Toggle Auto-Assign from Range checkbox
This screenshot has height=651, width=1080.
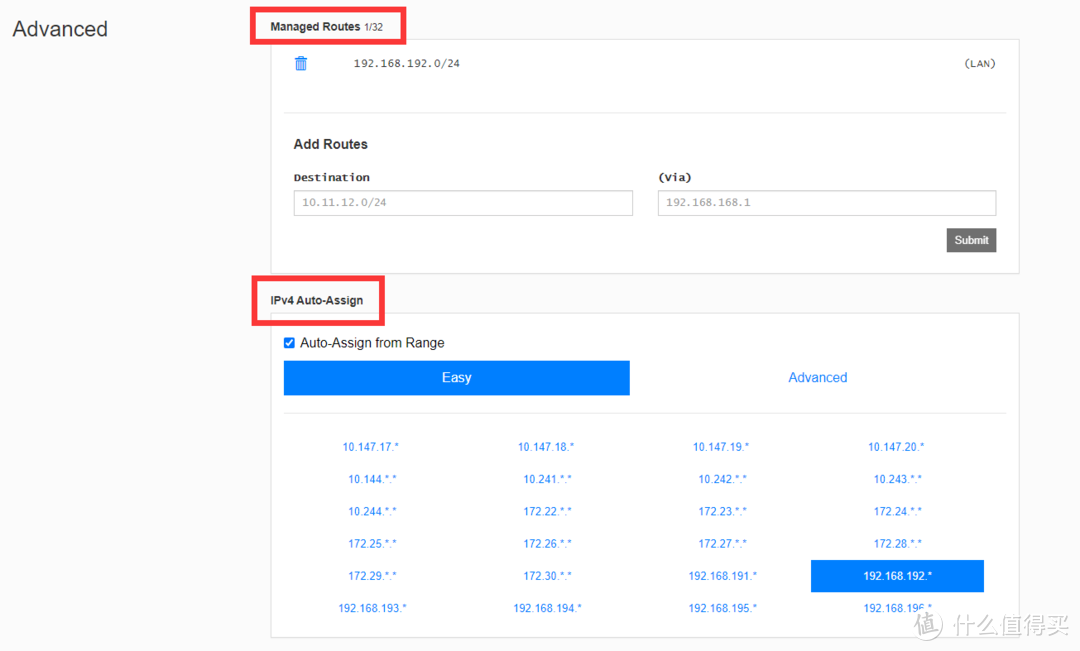[290, 343]
